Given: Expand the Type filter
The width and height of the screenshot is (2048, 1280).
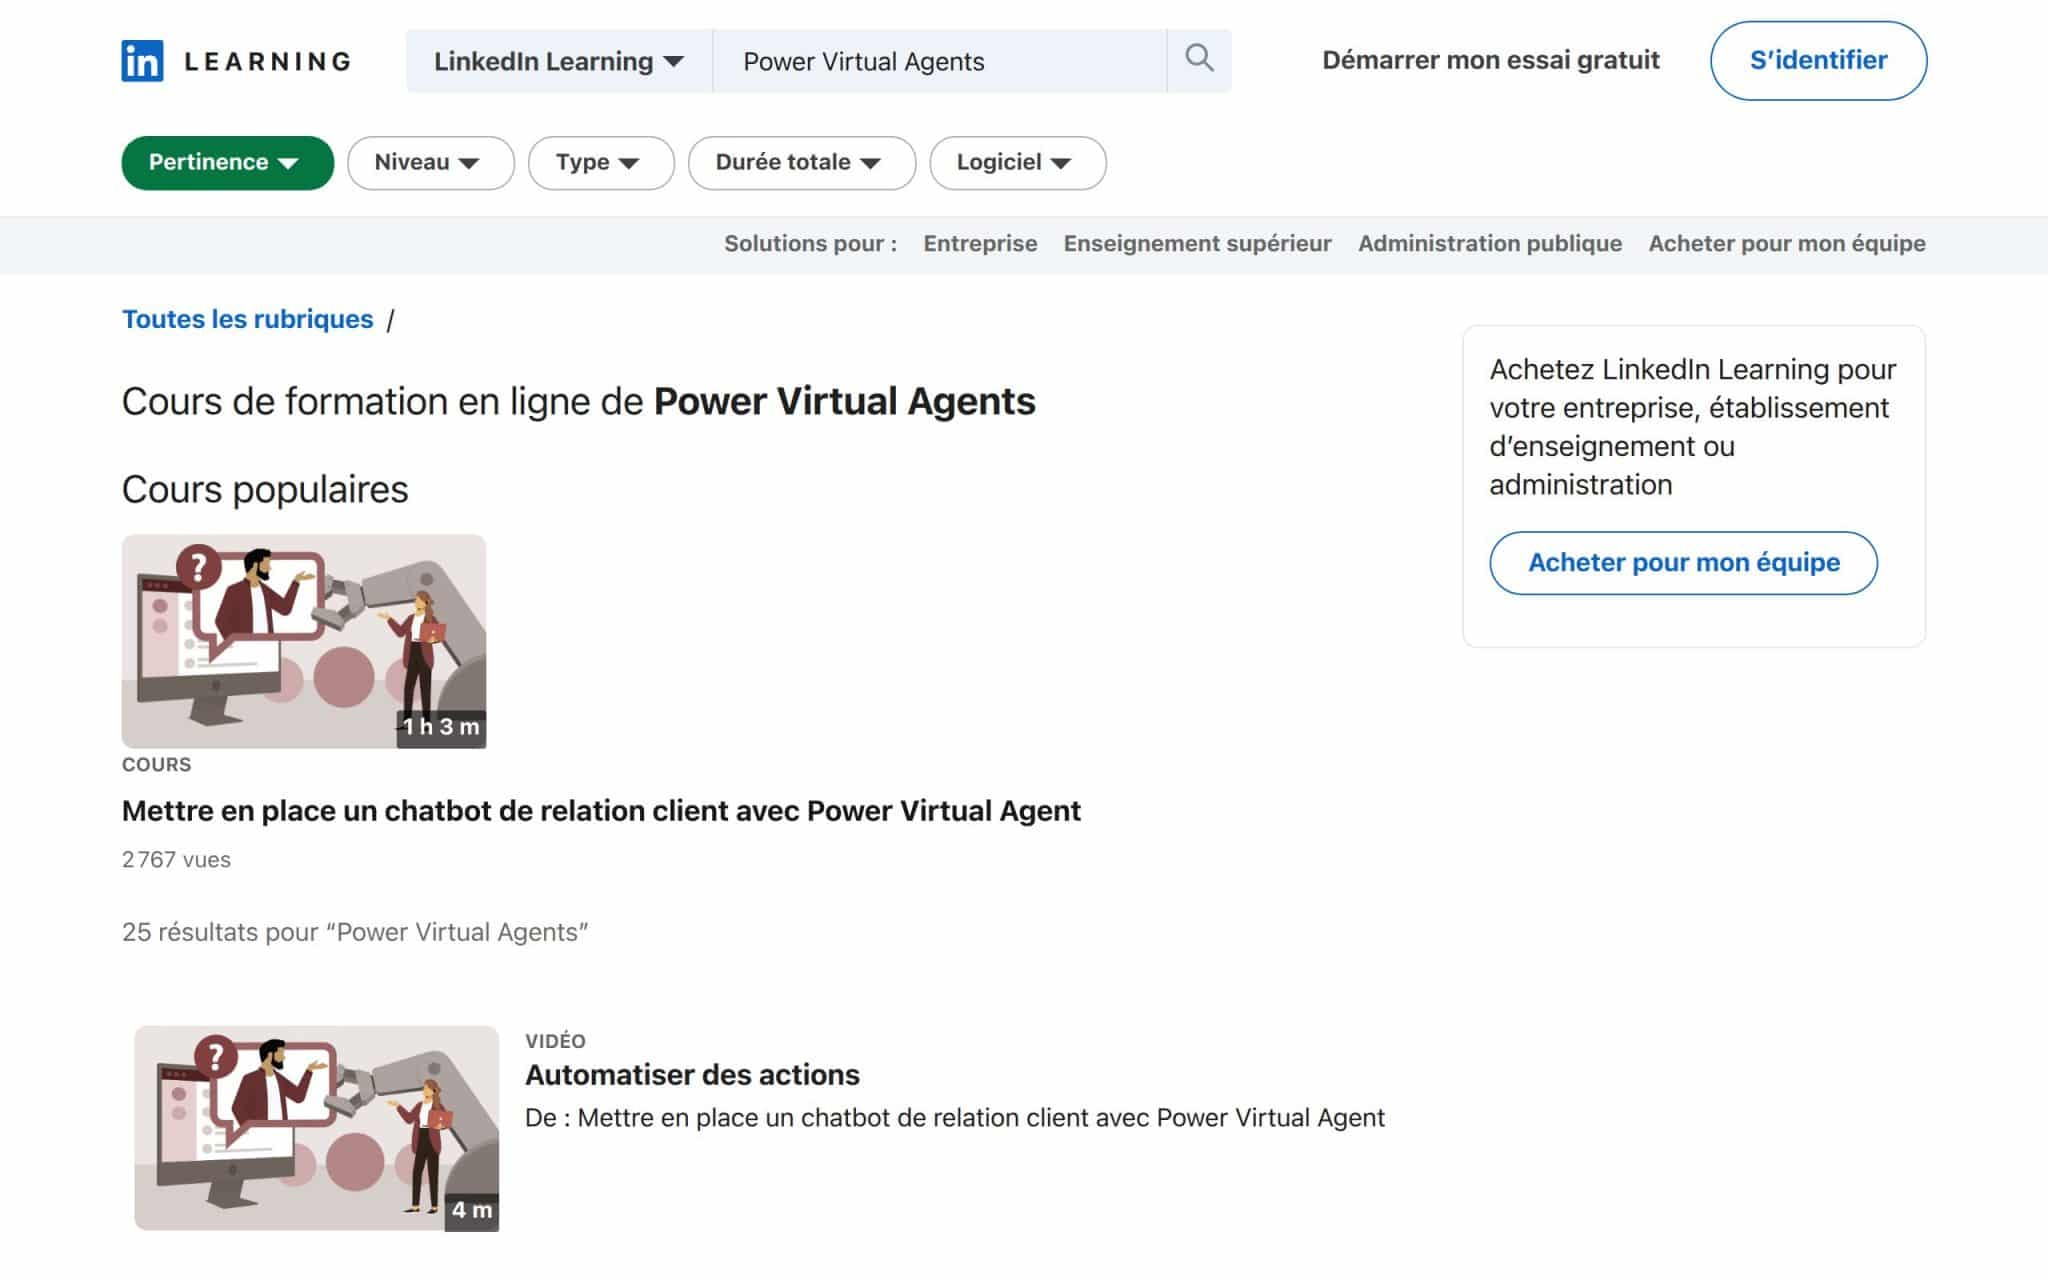Looking at the screenshot, I should click(601, 162).
